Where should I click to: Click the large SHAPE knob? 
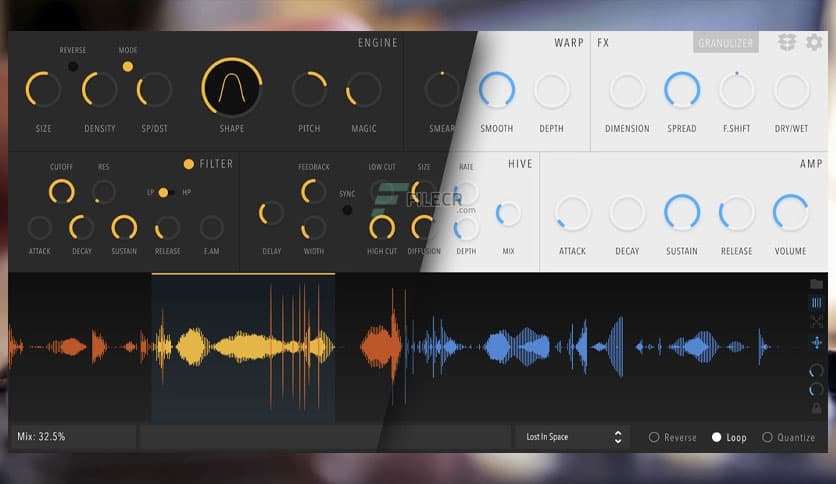tap(232, 87)
